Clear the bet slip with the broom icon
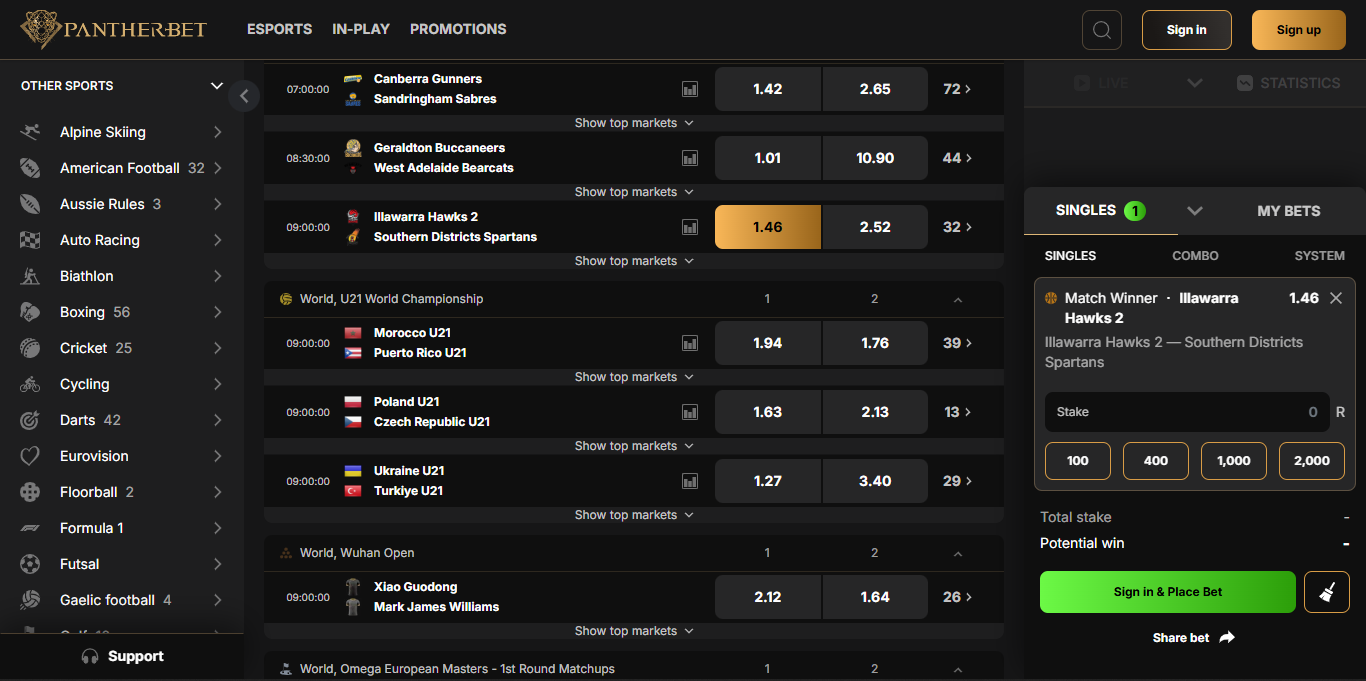The width and height of the screenshot is (1366, 681). 1326,591
